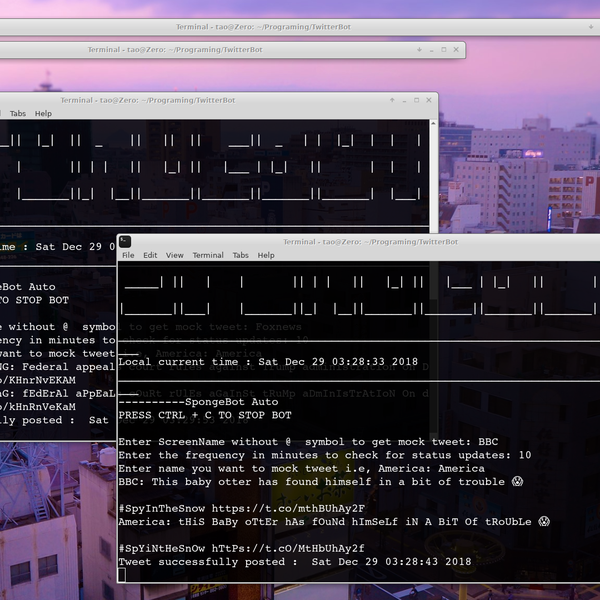Viewport: 600px width, 600px height.
Task: Open the Help menu in front terminal
Action: click(x=266, y=255)
